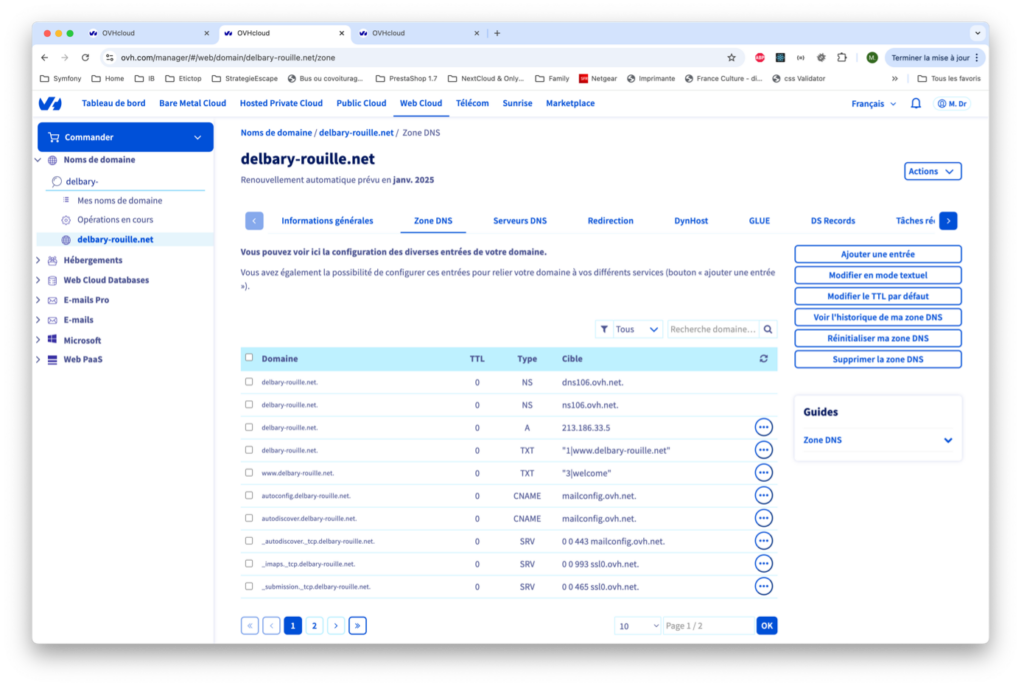
Task: Expand Web Cloud Databases in sidebar
Action: (x=38, y=280)
